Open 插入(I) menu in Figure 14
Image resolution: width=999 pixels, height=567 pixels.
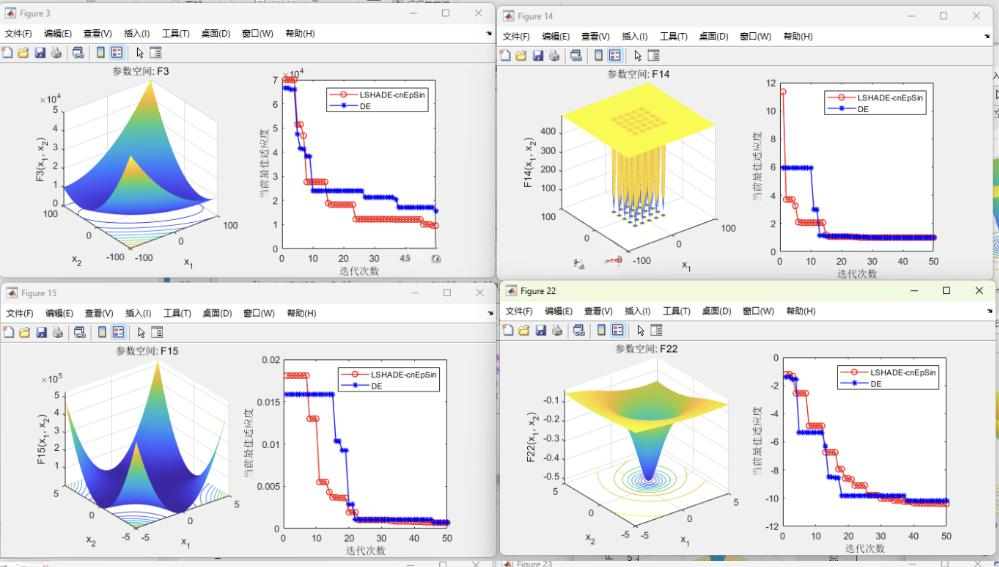[x=635, y=36]
